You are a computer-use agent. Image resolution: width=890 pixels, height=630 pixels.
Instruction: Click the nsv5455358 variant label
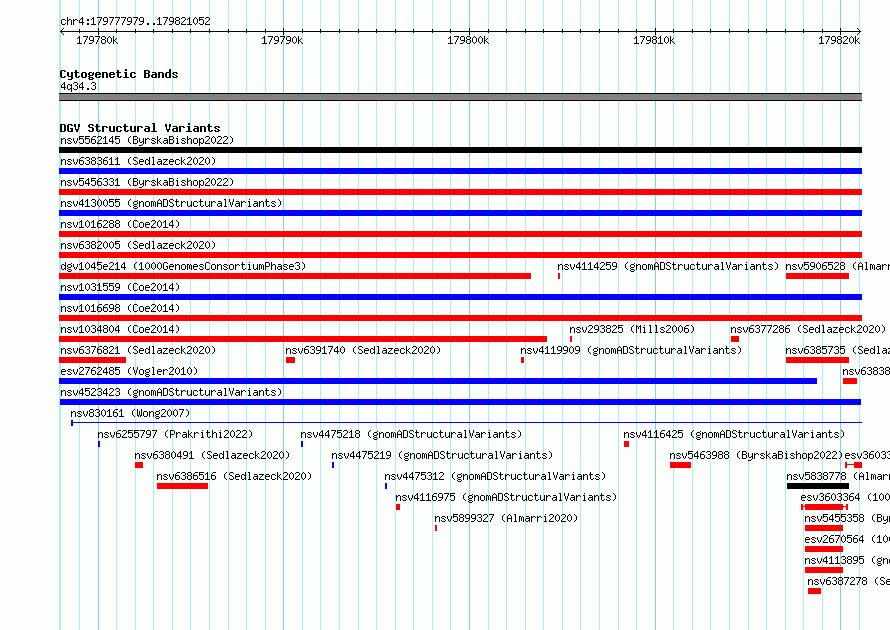point(847,518)
